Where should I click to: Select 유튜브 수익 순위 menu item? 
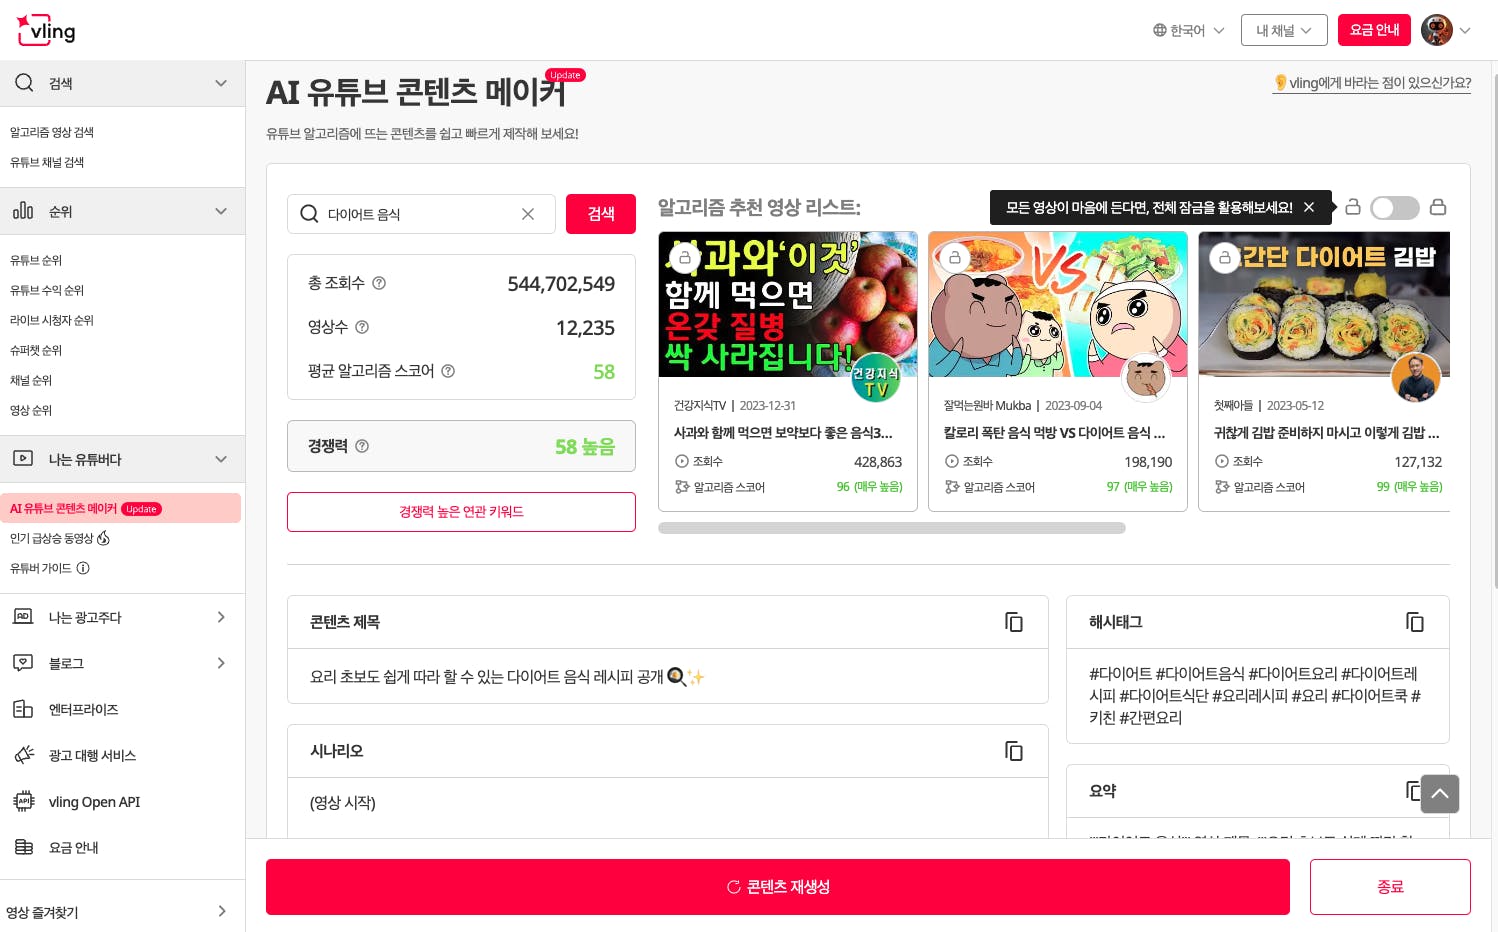(x=47, y=290)
